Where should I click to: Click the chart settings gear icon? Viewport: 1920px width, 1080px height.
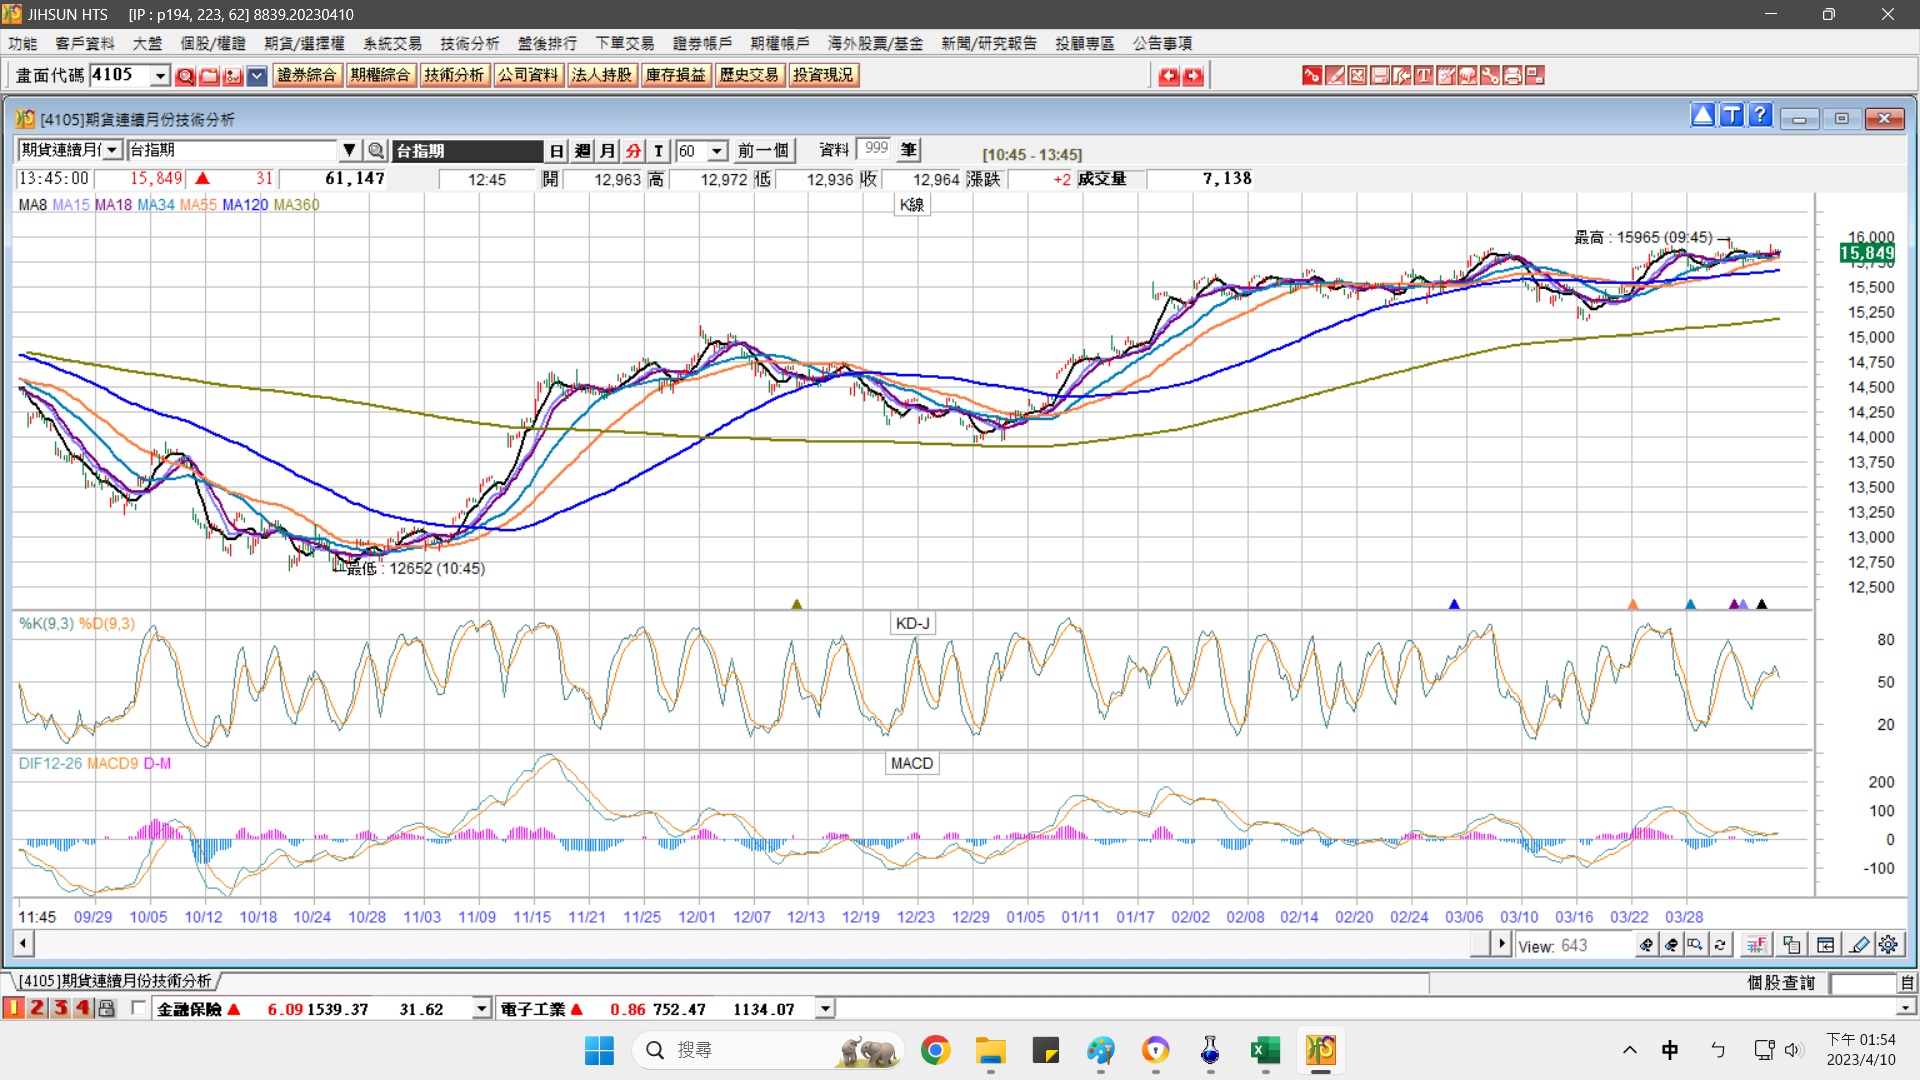1888,945
